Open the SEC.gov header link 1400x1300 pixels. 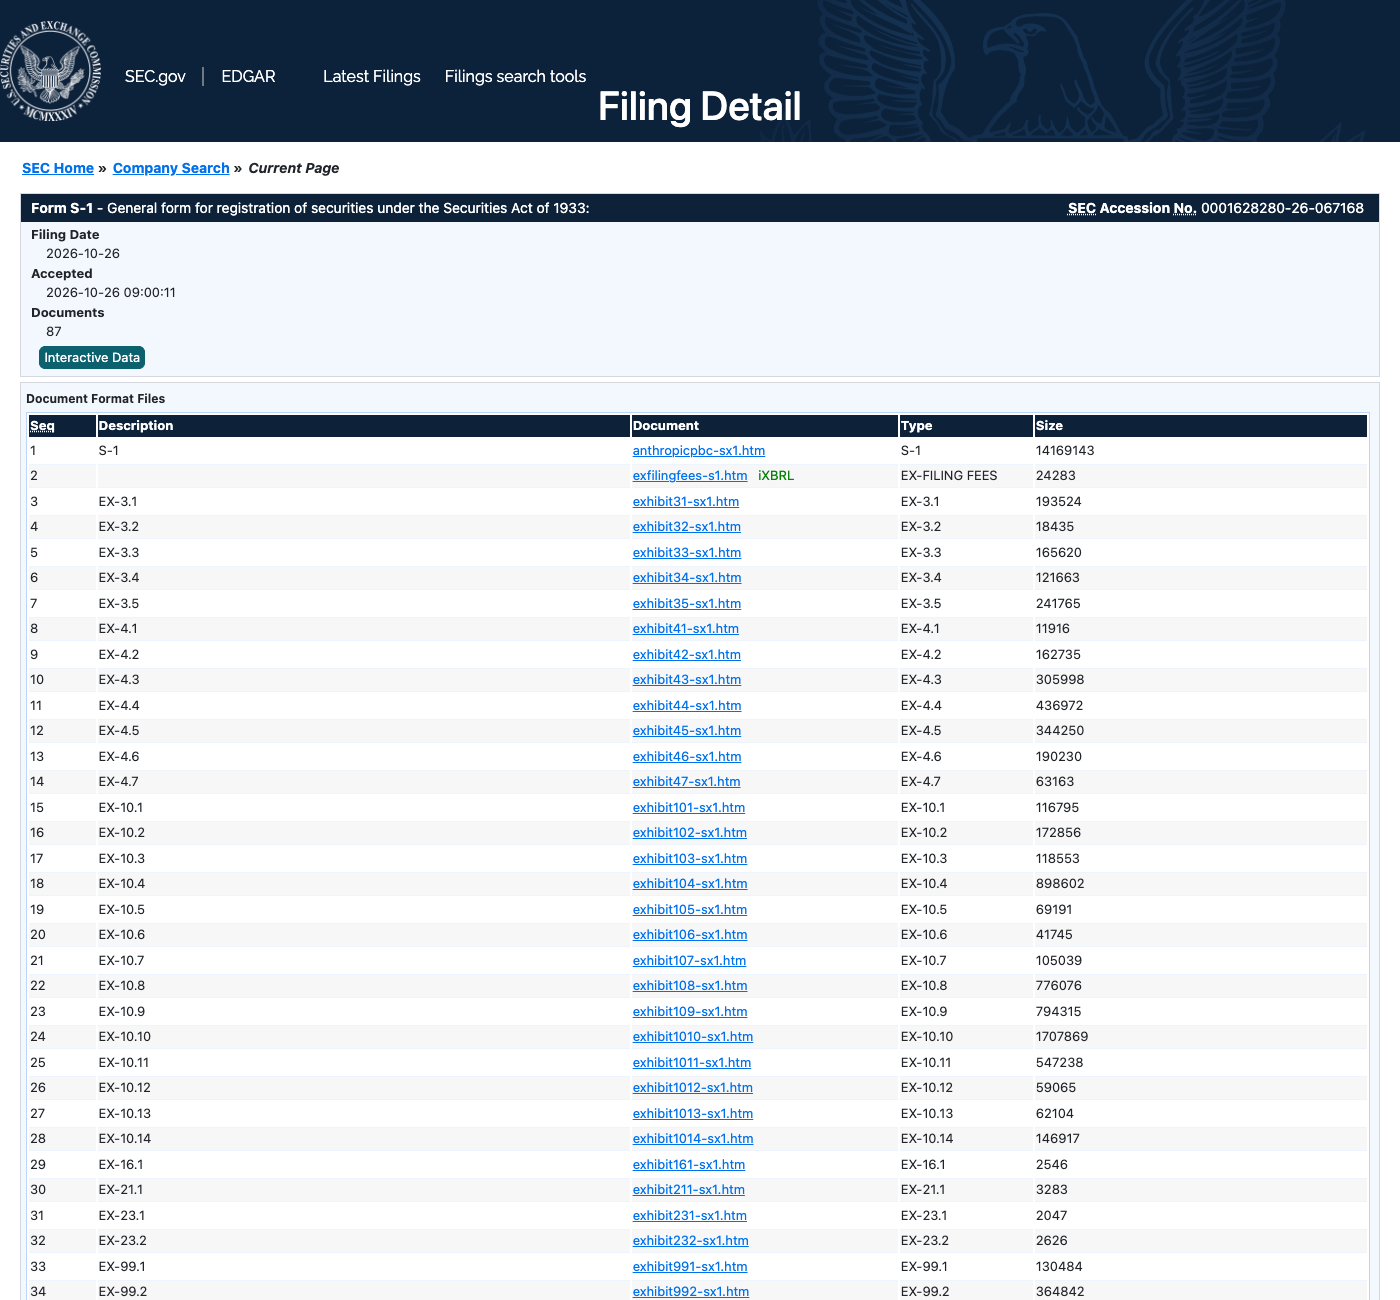pos(155,76)
